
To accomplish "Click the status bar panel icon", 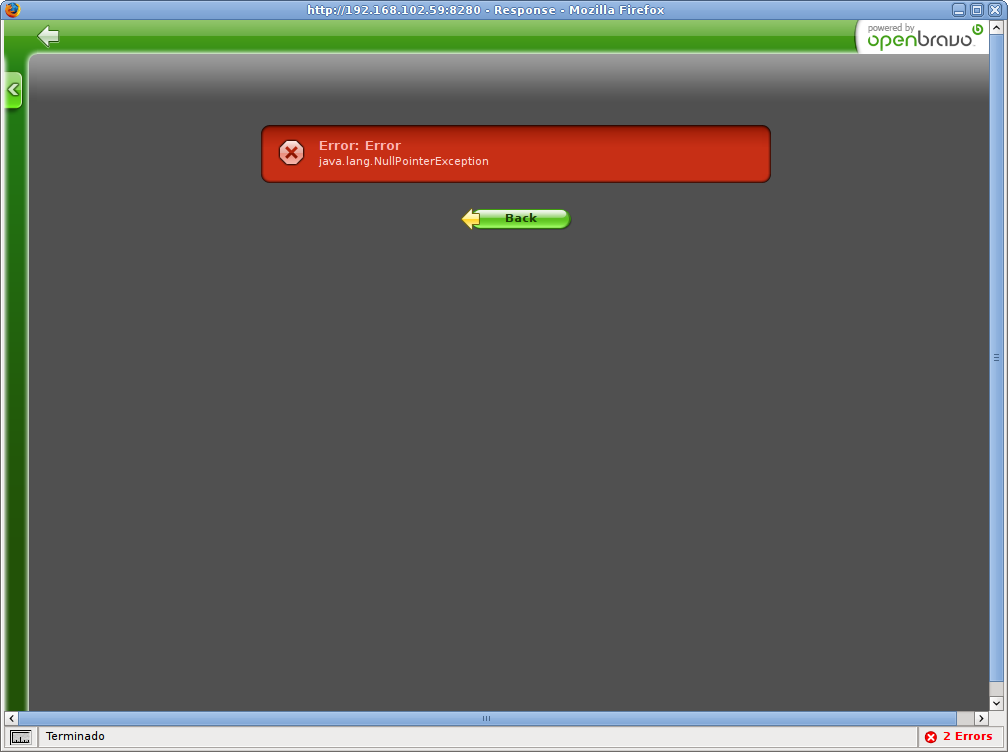I will [x=21, y=737].
